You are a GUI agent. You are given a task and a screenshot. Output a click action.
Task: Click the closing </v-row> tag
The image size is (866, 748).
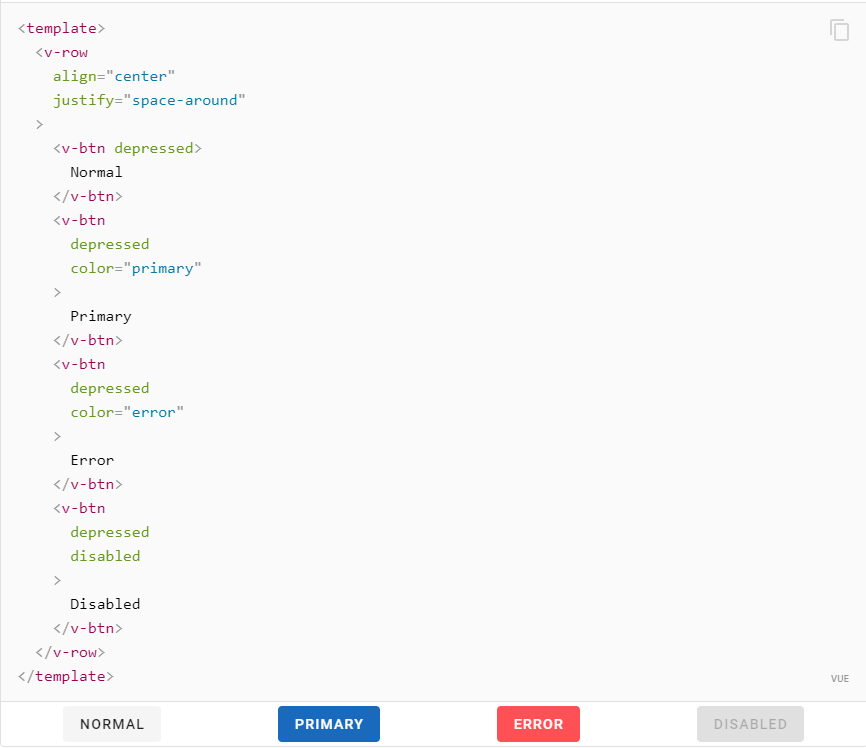point(70,652)
